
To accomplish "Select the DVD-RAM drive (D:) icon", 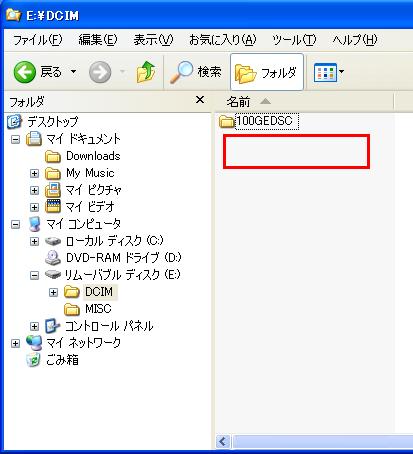I will (x=53, y=258).
